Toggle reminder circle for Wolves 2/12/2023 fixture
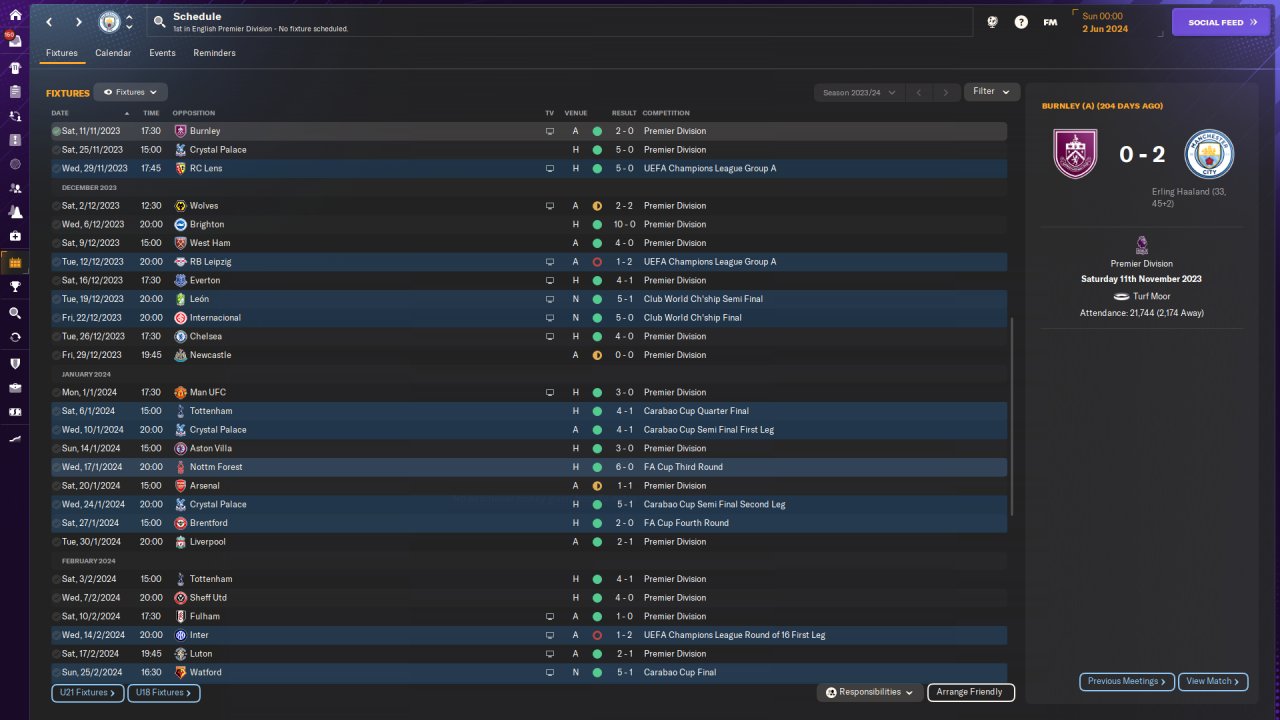 (56, 206)
